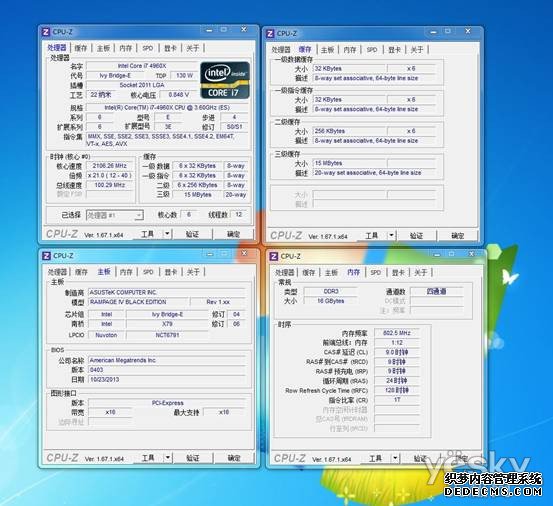Click the 验证 button in the 处理器 window

(x=192, y=234)
